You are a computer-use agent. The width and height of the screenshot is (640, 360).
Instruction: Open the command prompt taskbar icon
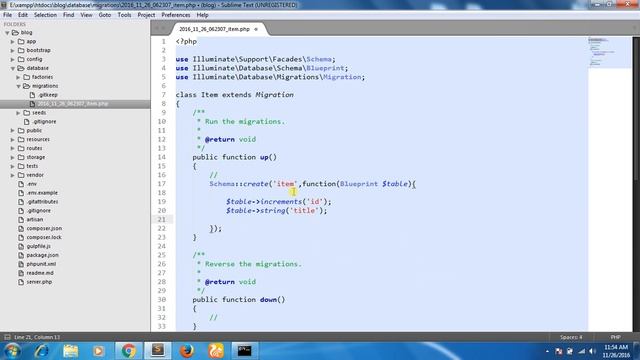(244, 351)
